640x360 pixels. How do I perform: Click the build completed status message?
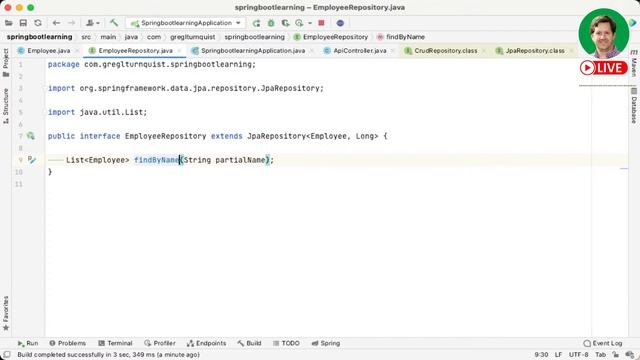[x=109, y=355]
